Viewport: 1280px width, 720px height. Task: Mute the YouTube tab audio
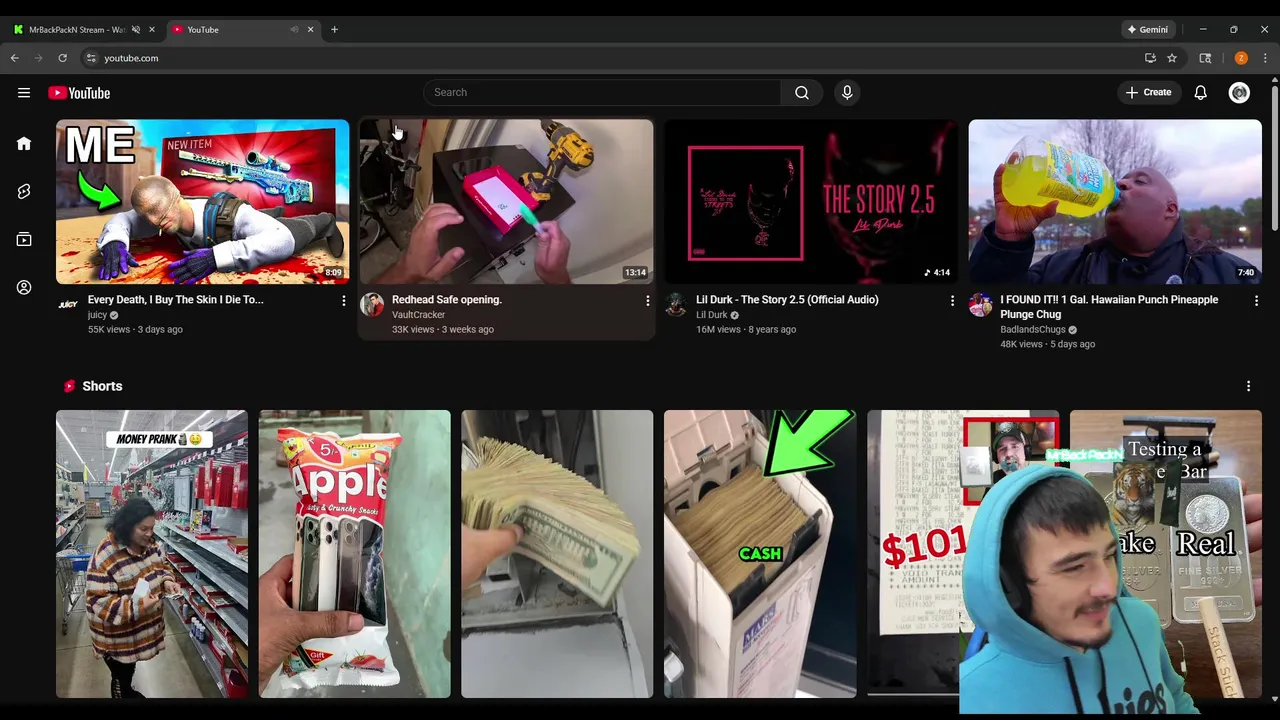coord(294,30)
